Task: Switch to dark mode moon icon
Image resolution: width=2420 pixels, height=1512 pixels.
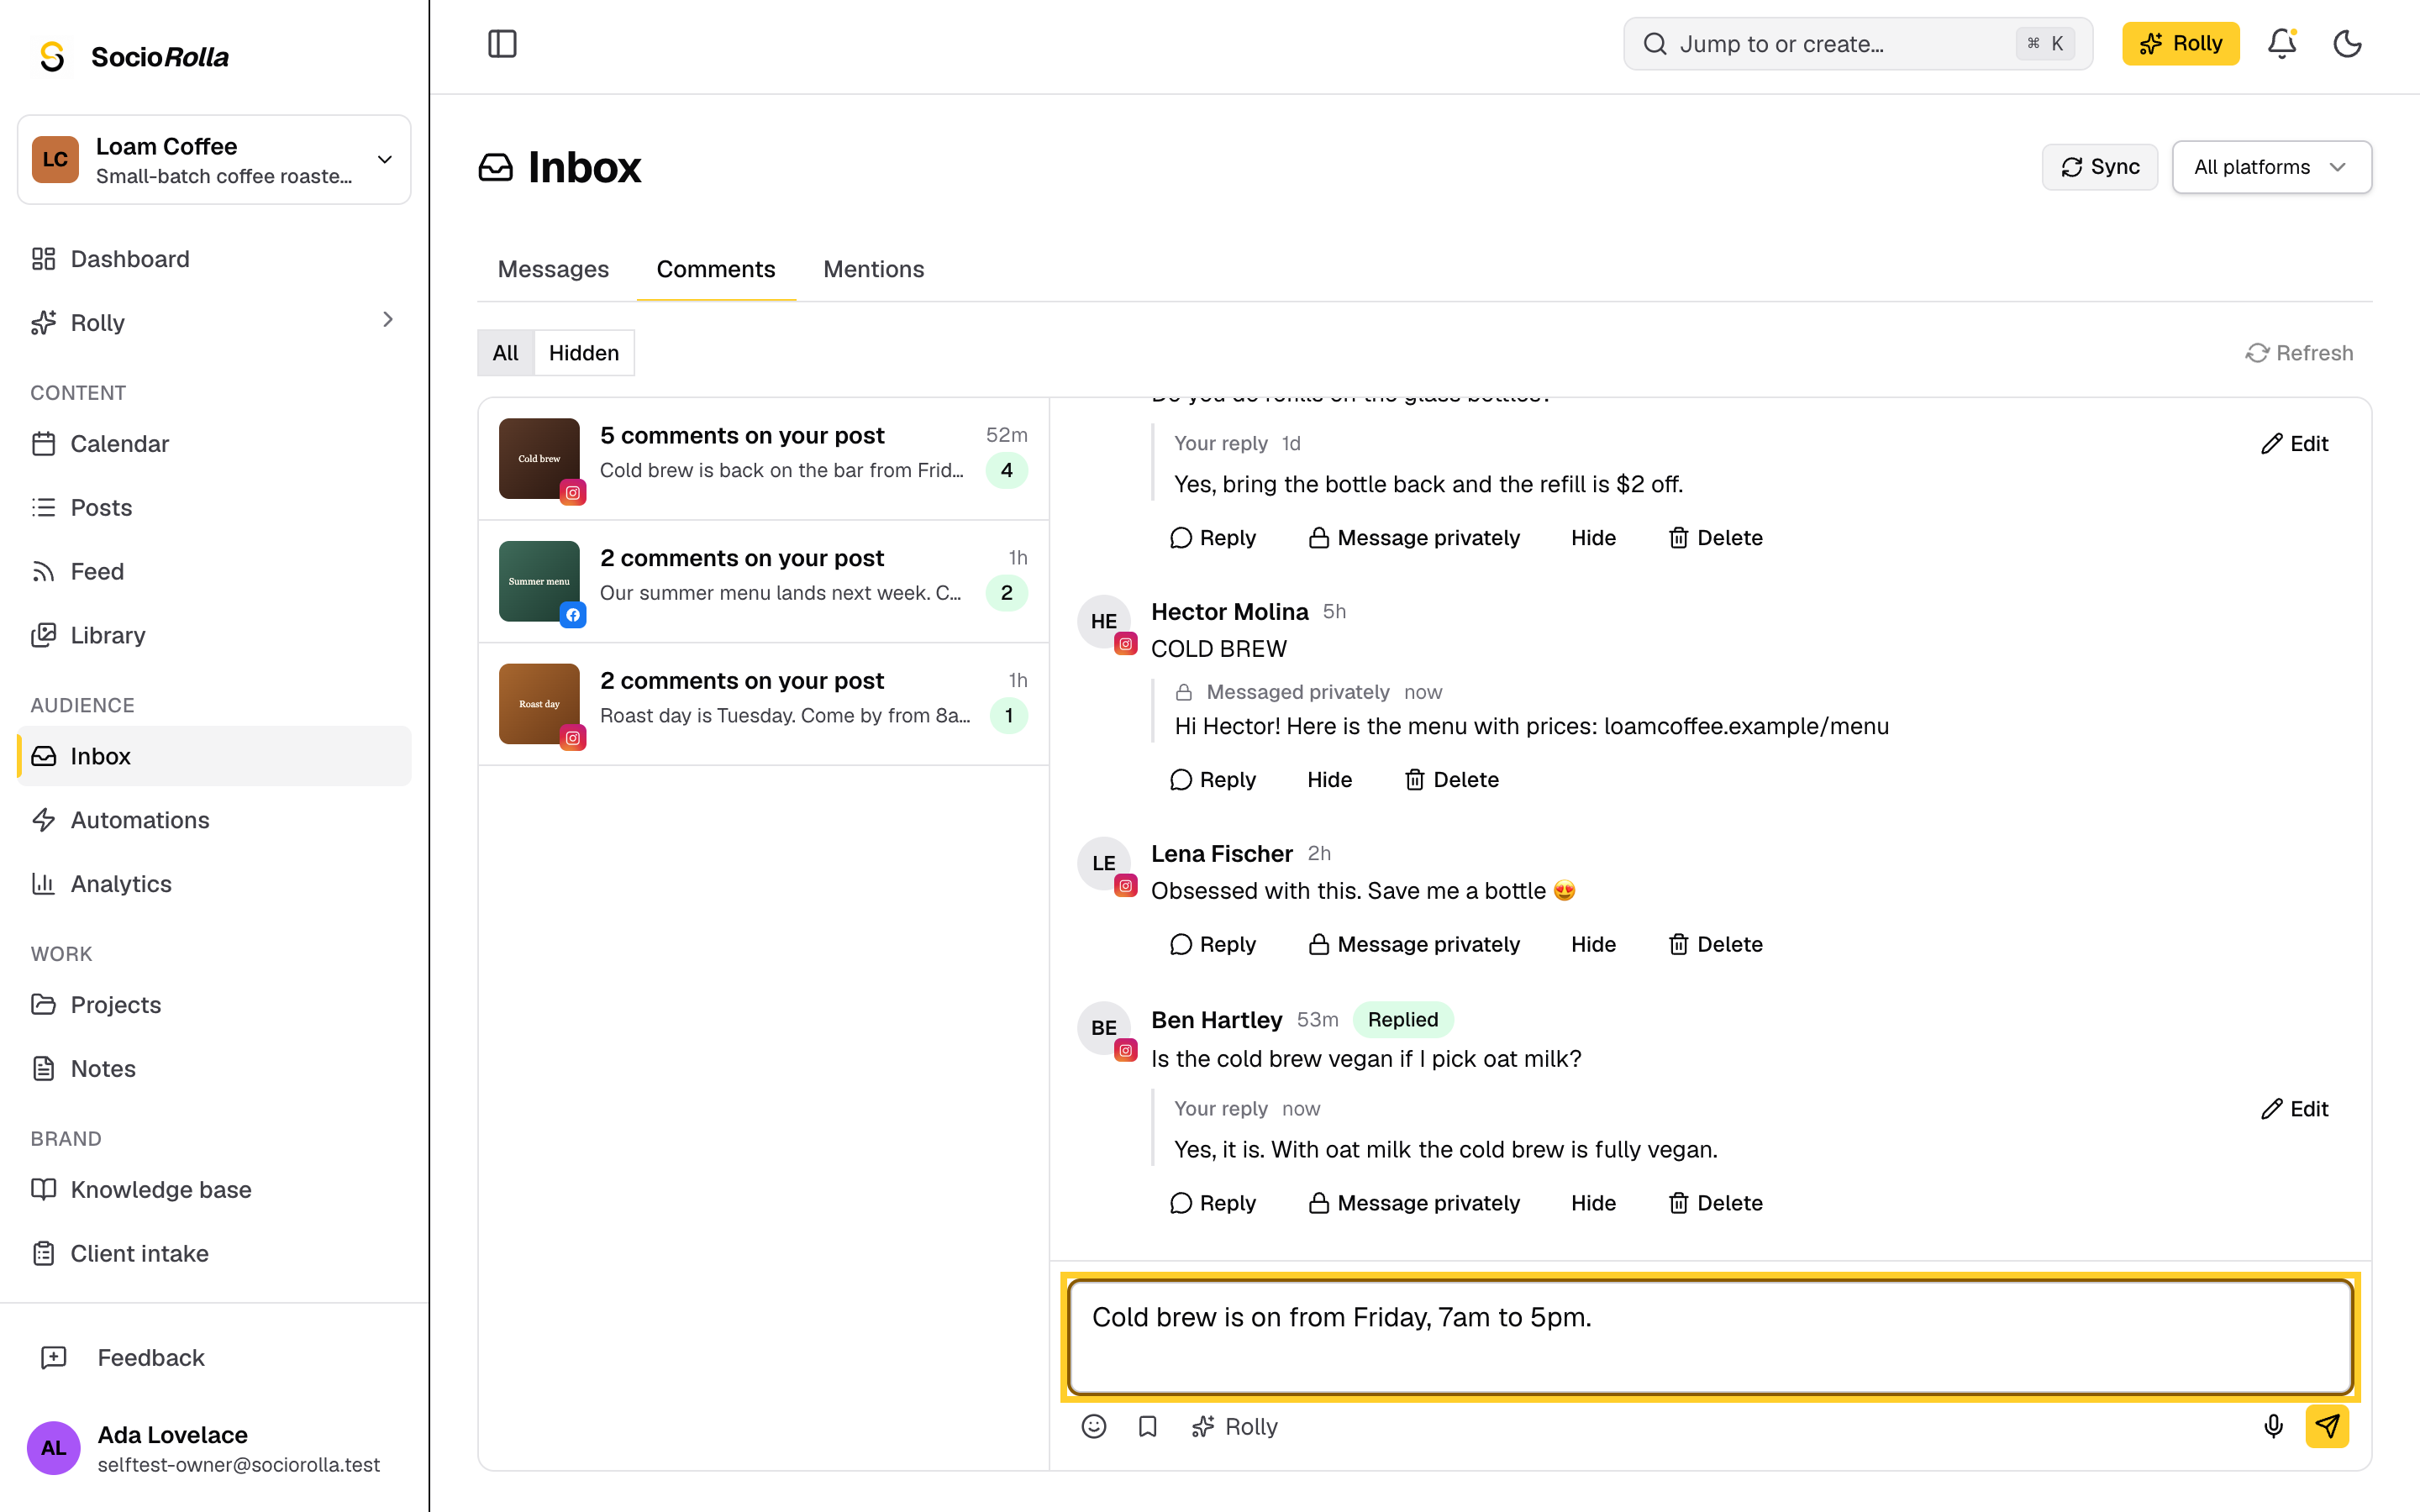Action: point(2347,44)
